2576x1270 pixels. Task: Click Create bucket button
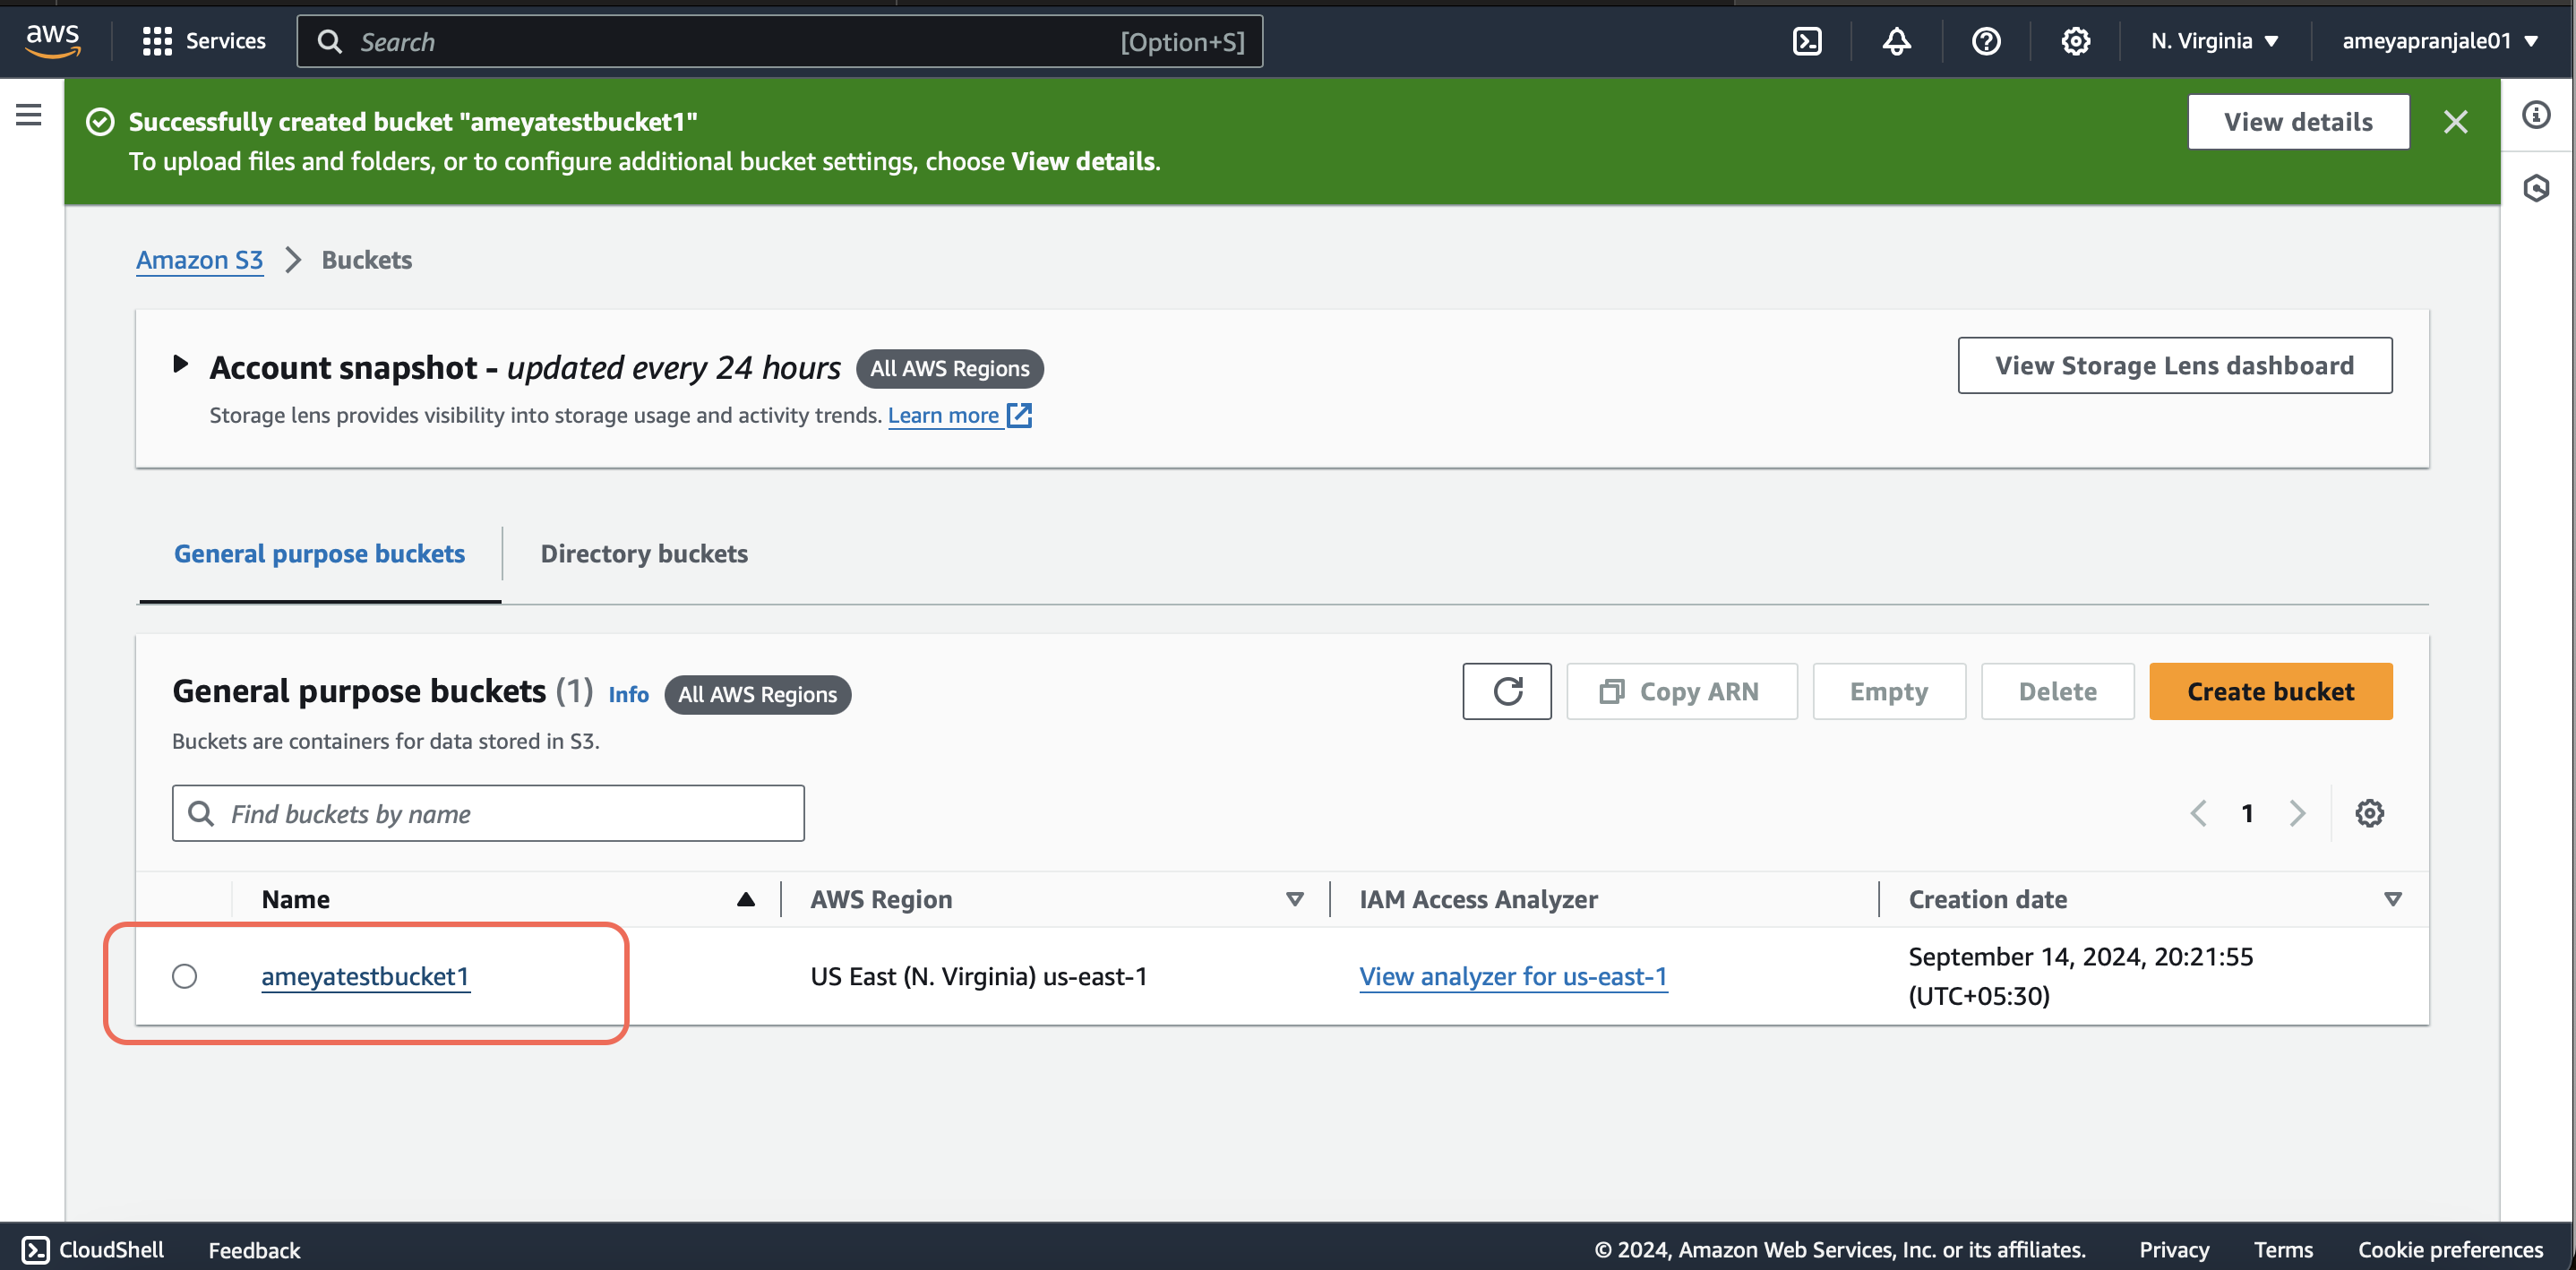[x=2272, y=690]
